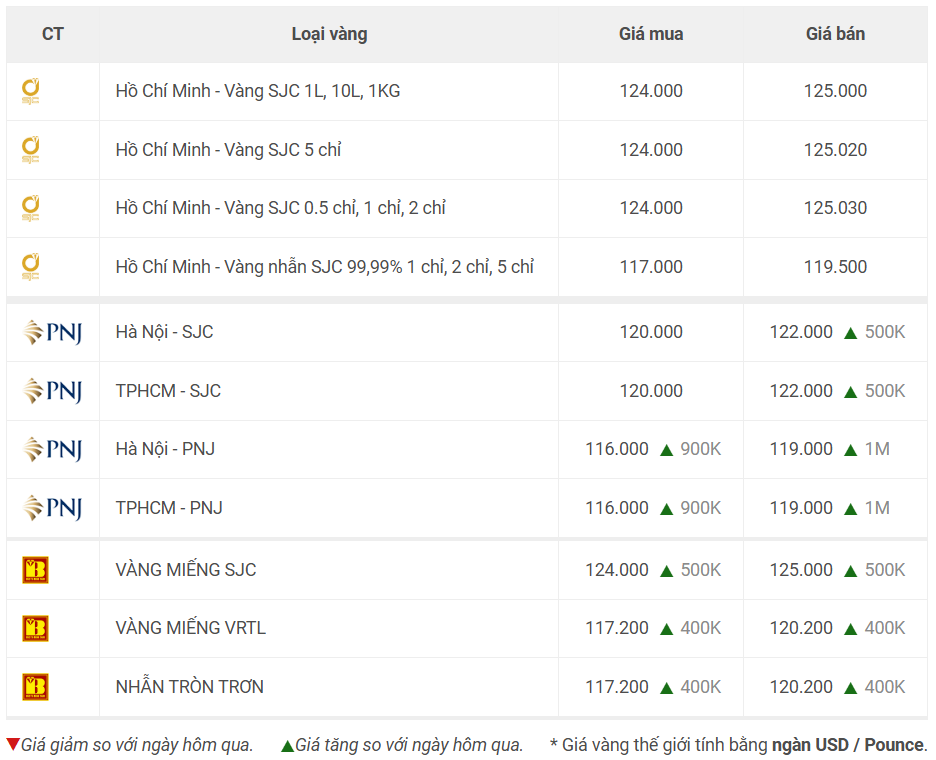
Task: Click the logo beside NHẪN TRÒN TRƠN
Action: point(35,687)
